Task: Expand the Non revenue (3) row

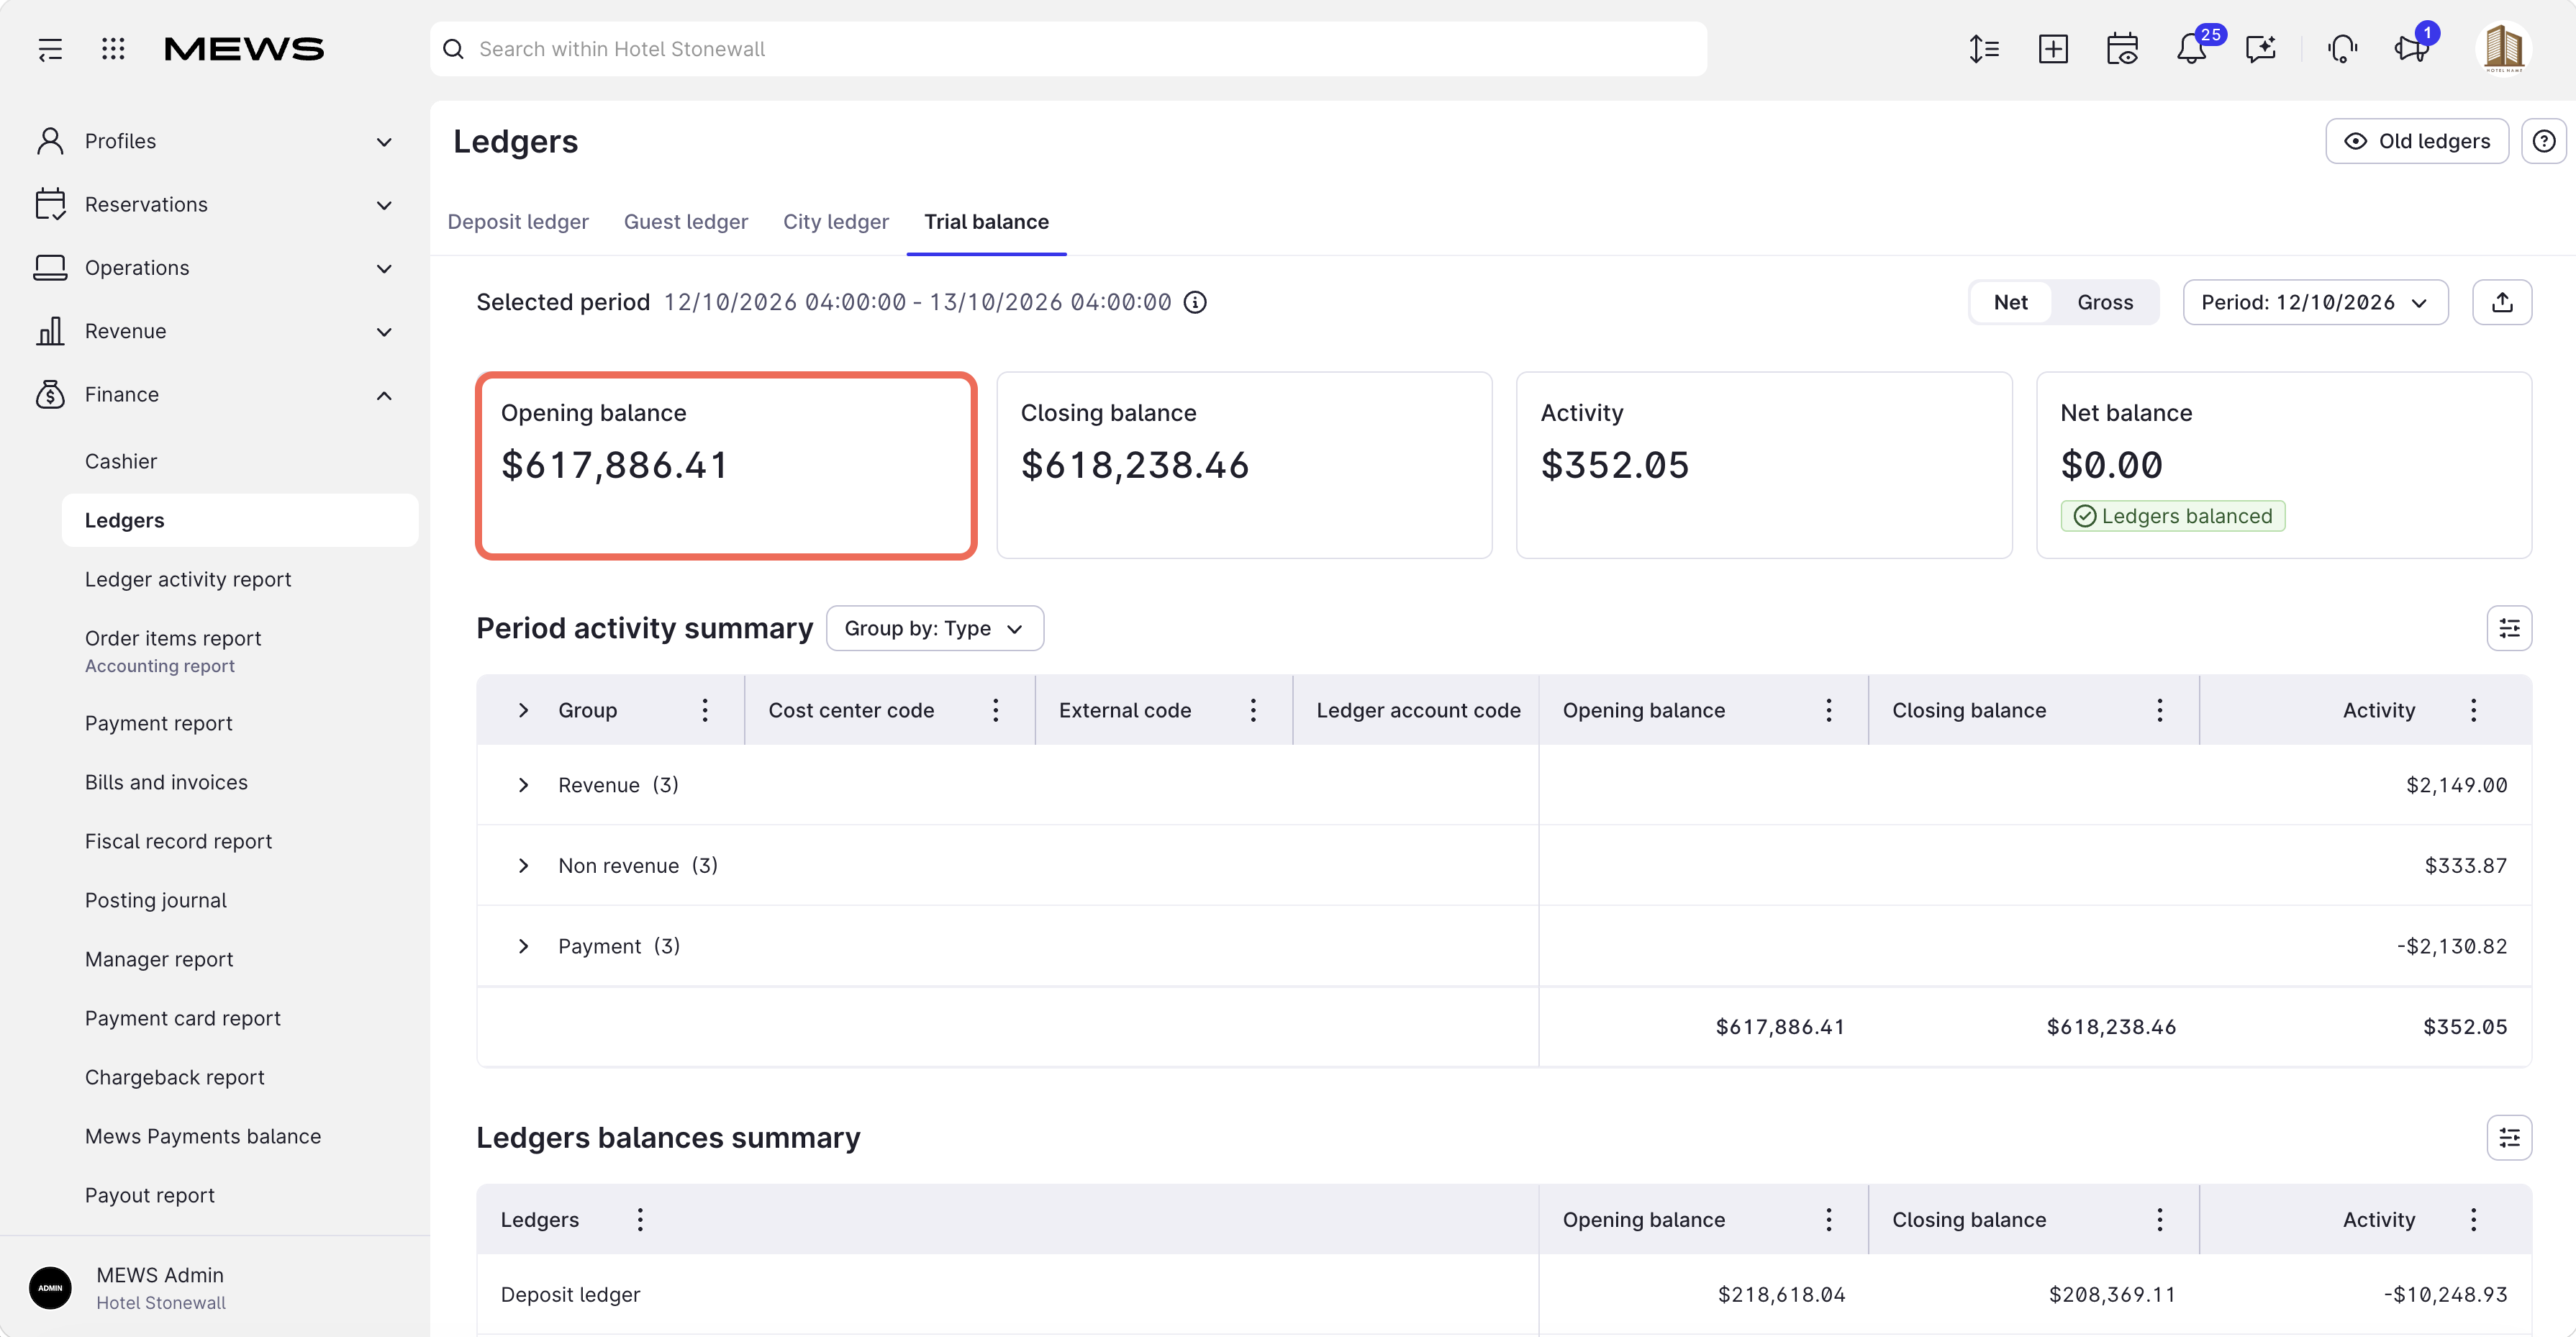Action: 523,866
